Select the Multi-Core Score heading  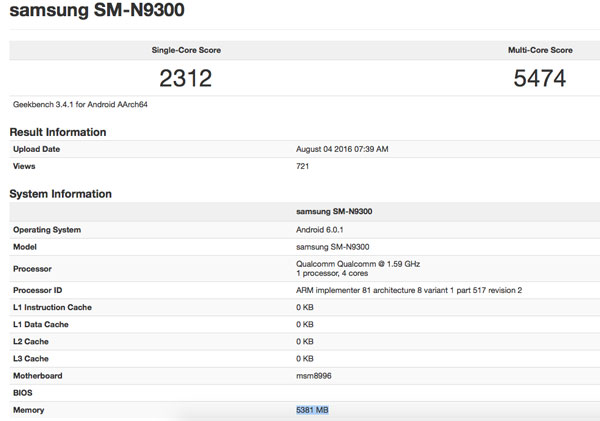pos(540,50)
